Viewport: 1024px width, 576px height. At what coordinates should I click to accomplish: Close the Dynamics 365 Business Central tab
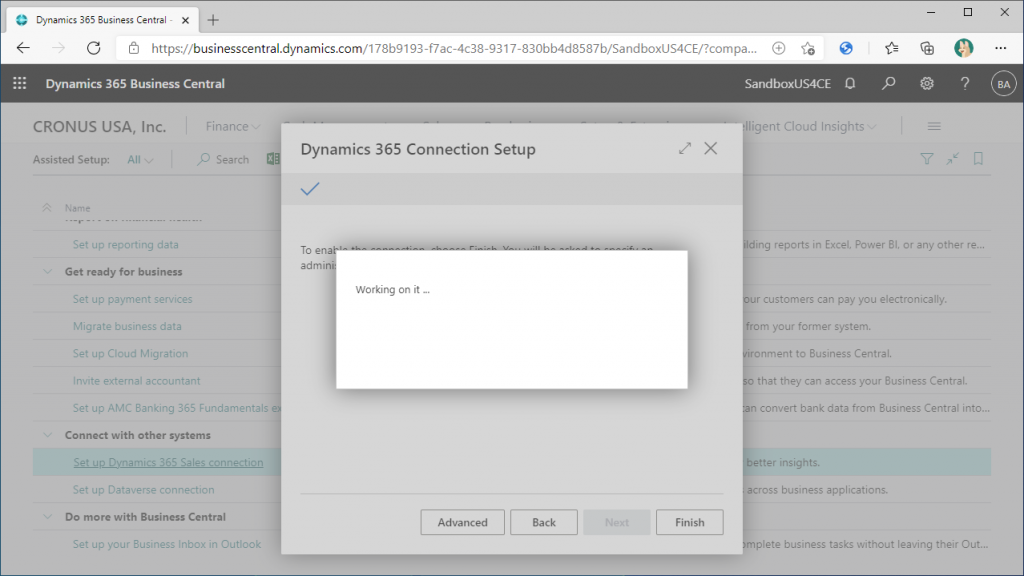[185, 20]
